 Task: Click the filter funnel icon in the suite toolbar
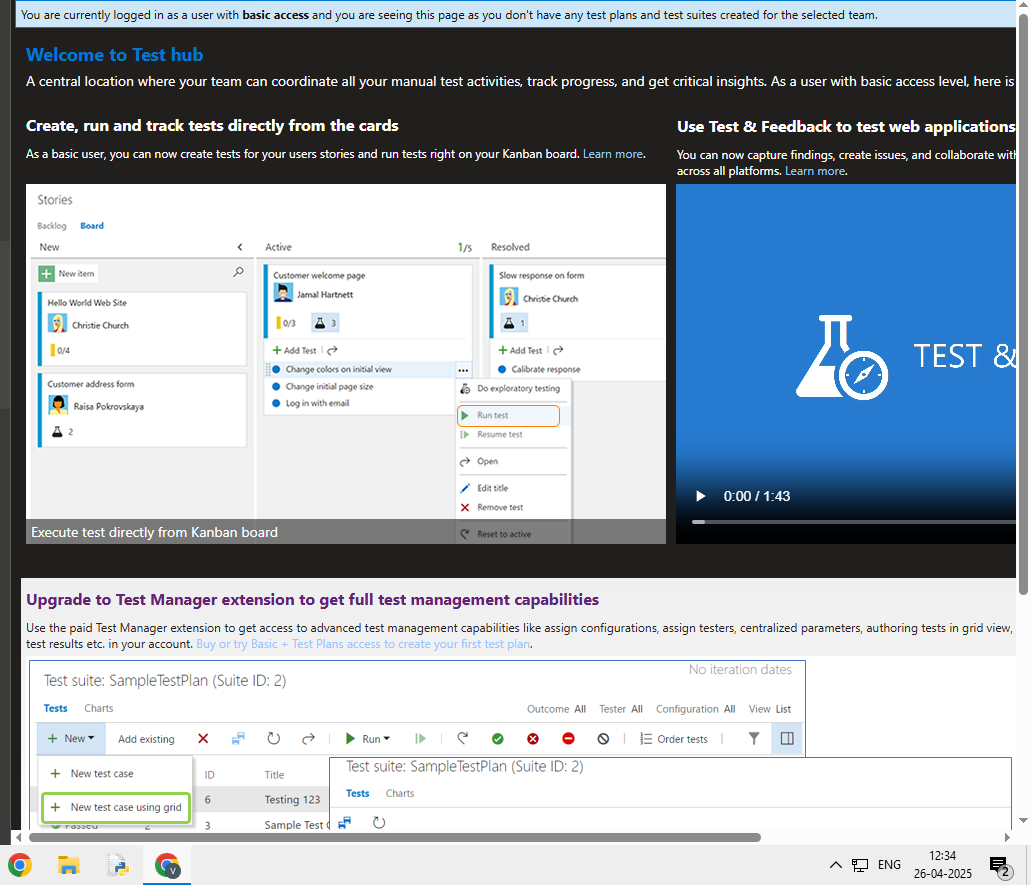tap(754, 738)
